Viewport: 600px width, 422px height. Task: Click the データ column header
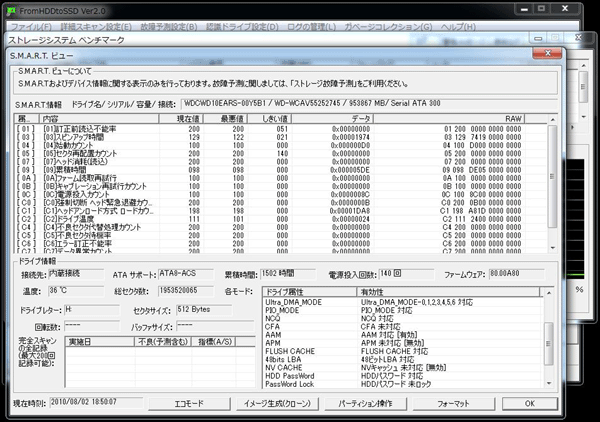tap(333, 119)
